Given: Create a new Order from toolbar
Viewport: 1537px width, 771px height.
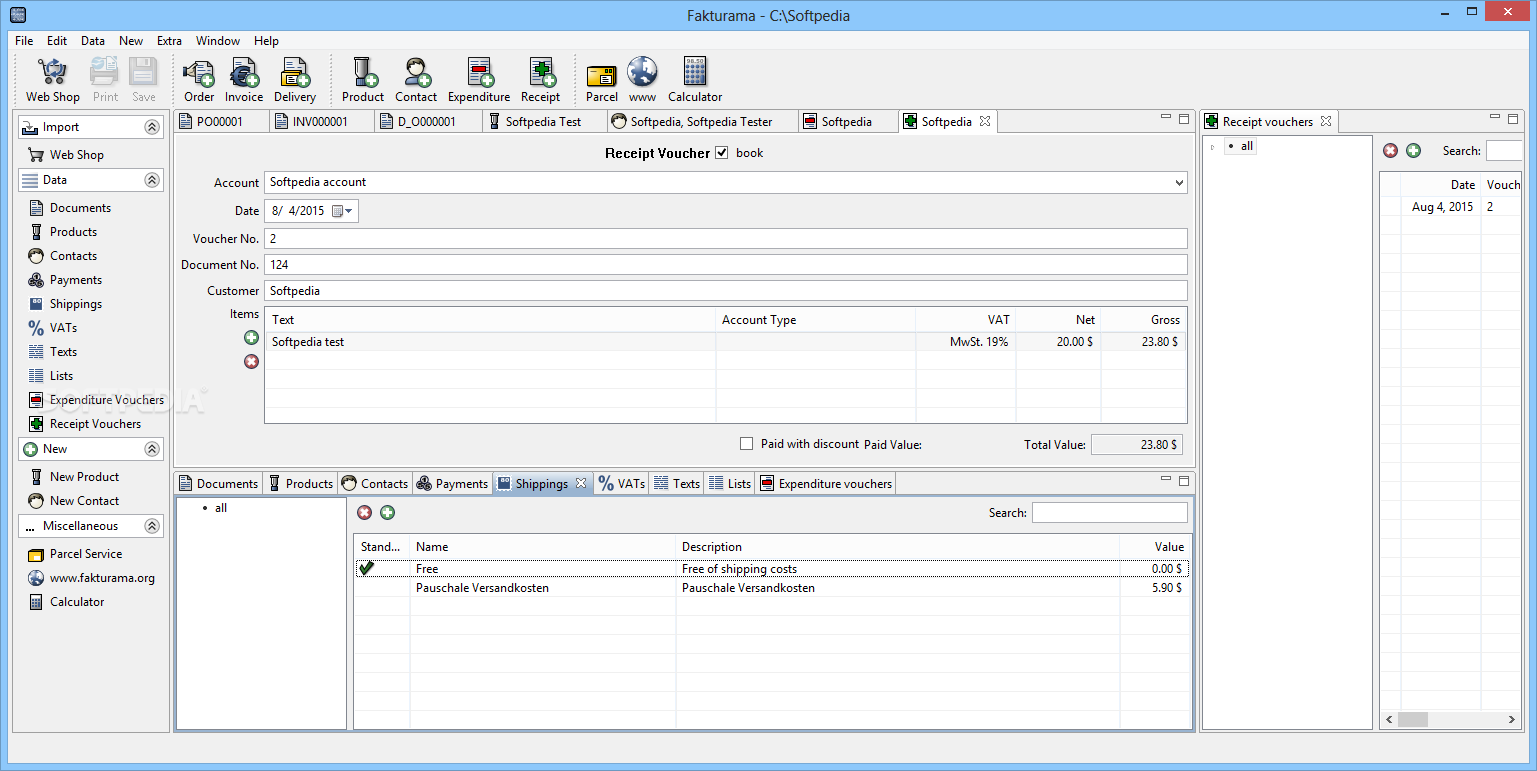Looking at the screenshot, I should pos(199,79).
